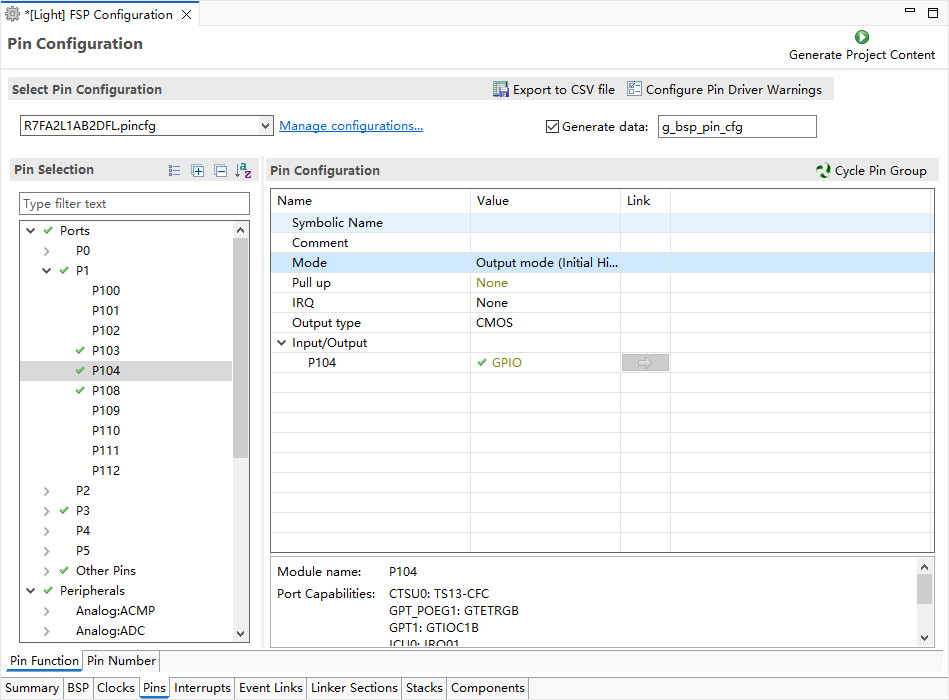This screenshot has height=700, width=949.
Task: Focus the Type filter text field
Action: 134,204
